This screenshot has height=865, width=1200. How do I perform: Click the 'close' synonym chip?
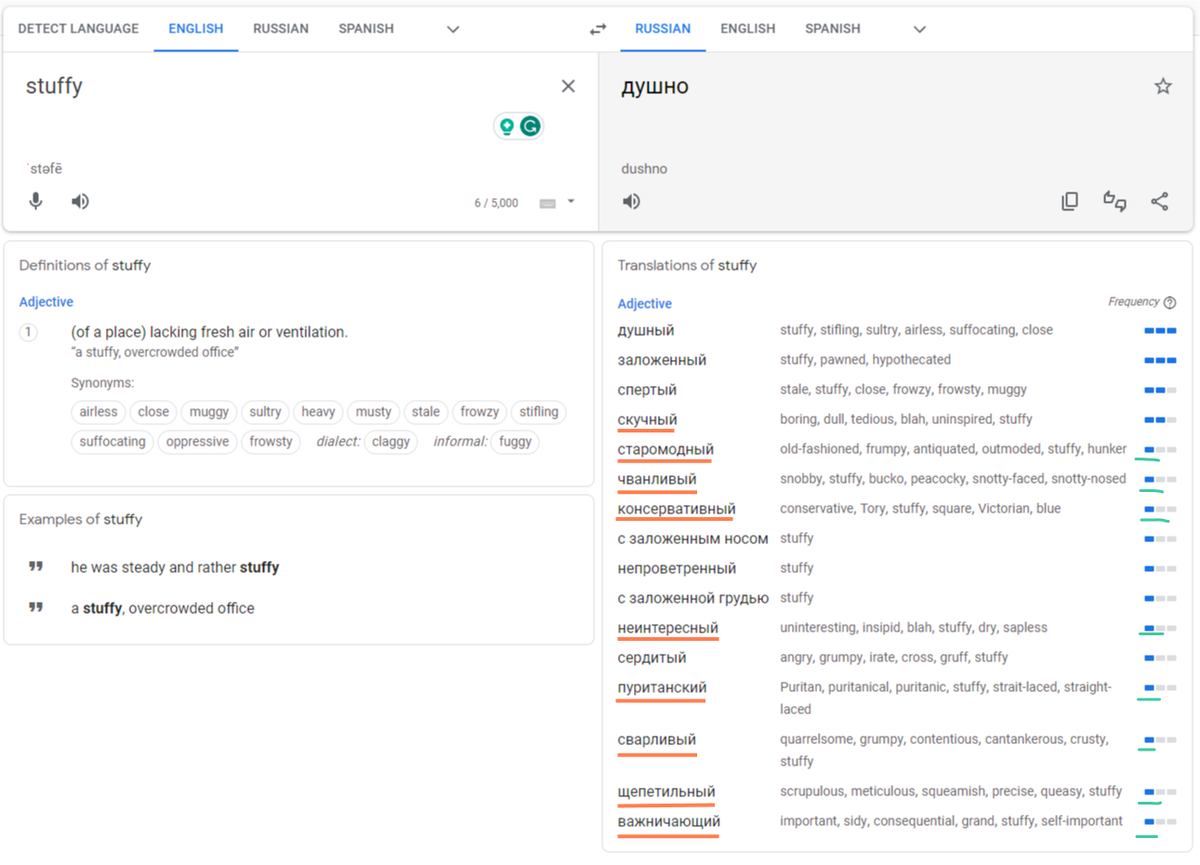click(x=154, y=412)
